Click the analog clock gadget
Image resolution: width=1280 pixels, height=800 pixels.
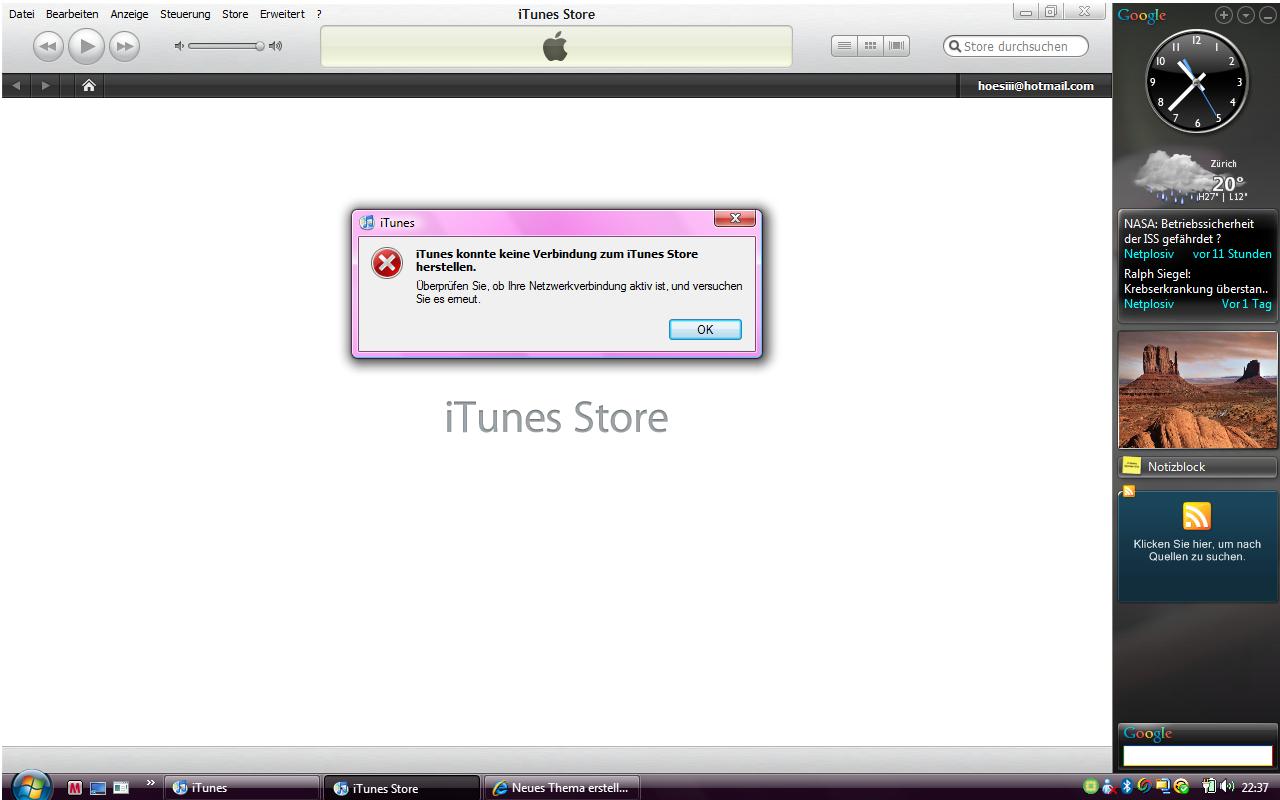click(x=1197, y=81)
